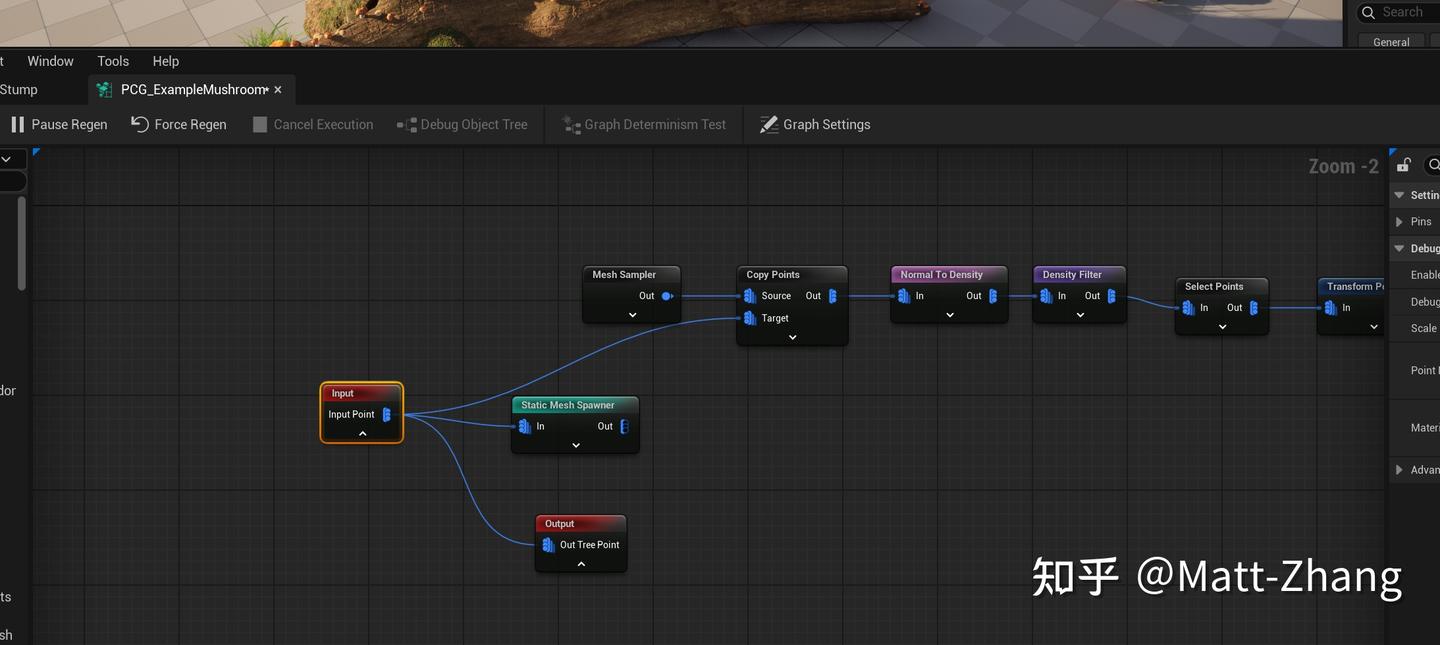Screen dimensions: 1440x645
Task: Click the left panel vertical scrollbar
Action: [22, 243]
